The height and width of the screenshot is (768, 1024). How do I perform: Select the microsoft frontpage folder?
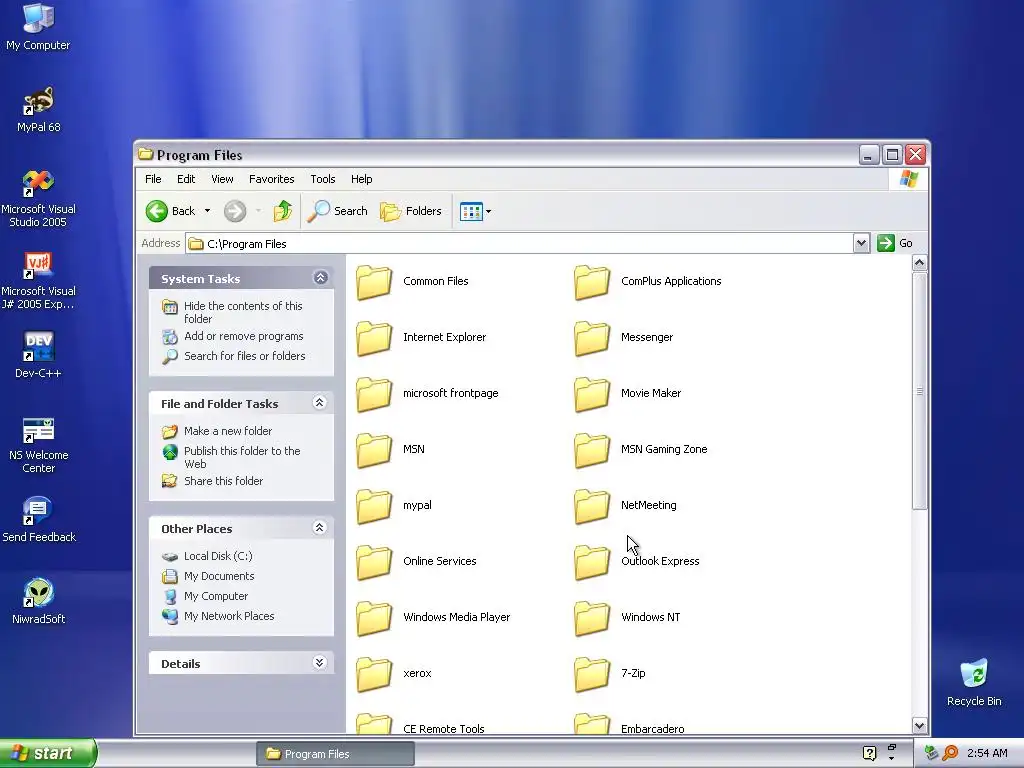427,394
